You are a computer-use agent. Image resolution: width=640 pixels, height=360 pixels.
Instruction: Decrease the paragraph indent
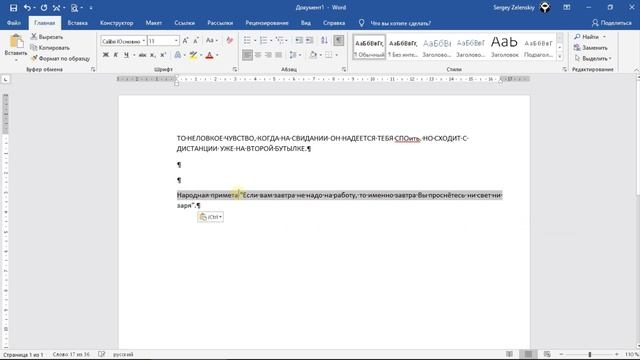[299, 40]
